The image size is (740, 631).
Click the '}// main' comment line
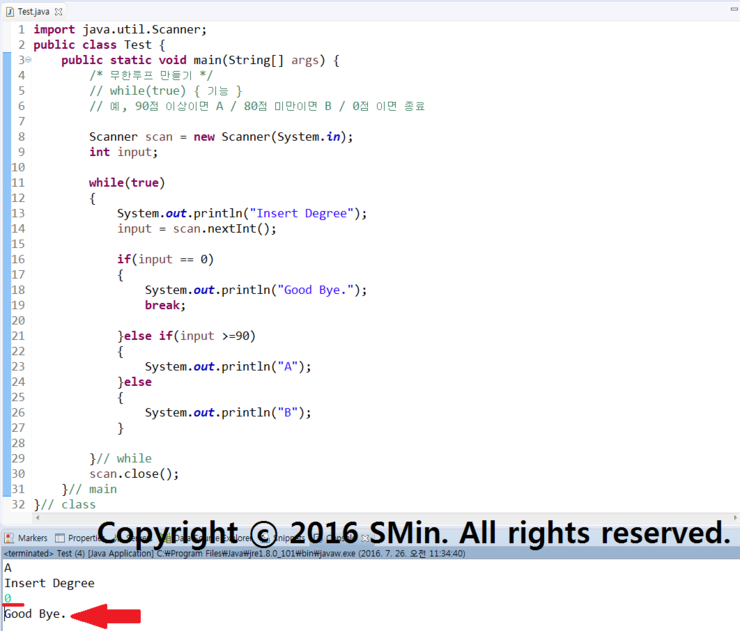89,489
